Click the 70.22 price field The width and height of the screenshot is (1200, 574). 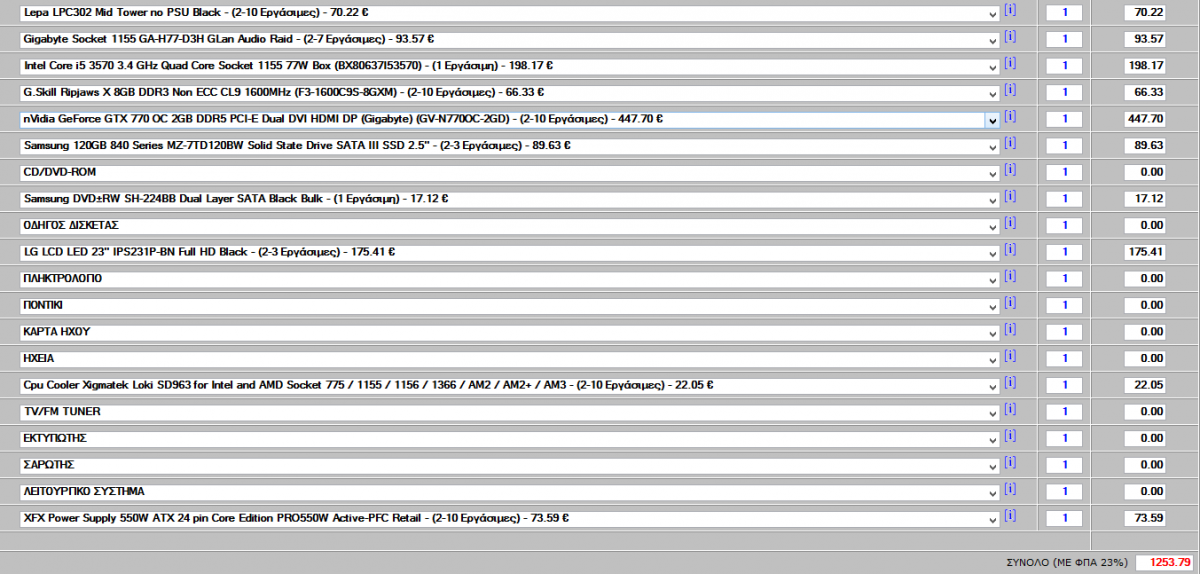point(1144,13)
